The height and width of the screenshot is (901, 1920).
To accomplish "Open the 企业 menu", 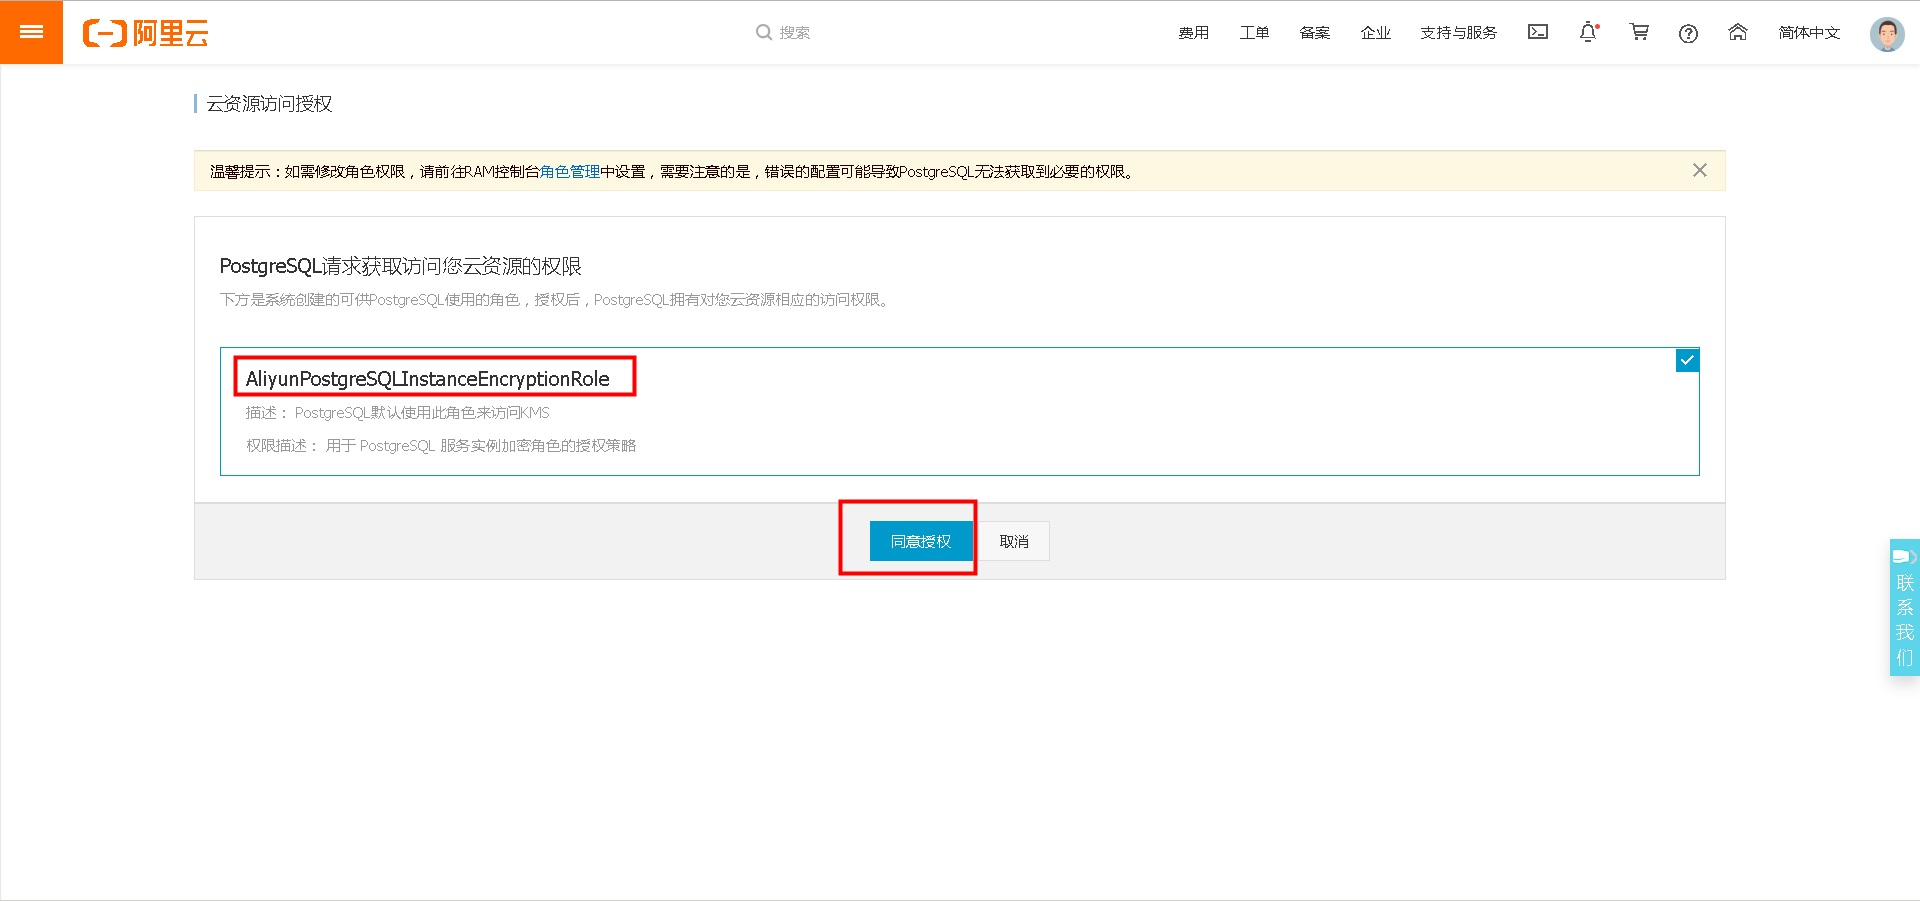I will (1376, 33).
